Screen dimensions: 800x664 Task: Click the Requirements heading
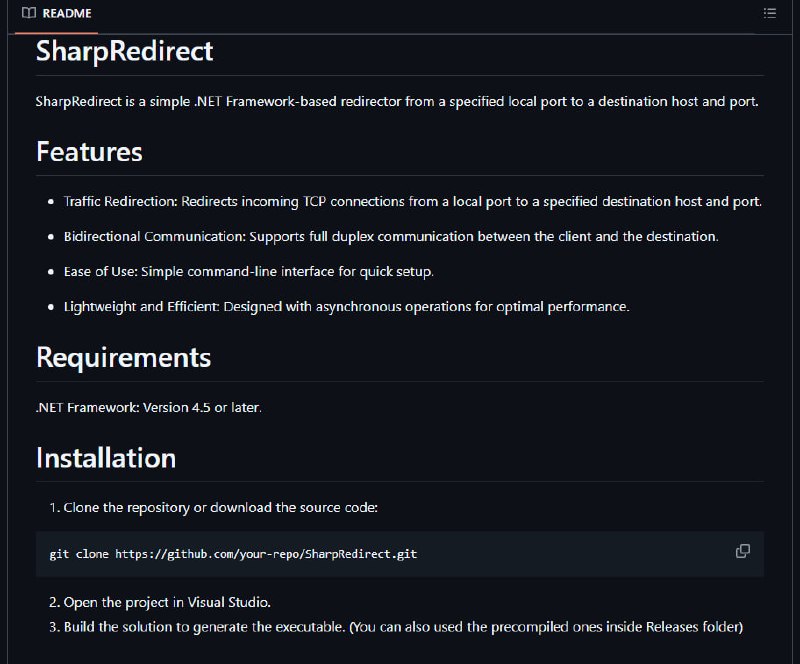coord(123,357)
